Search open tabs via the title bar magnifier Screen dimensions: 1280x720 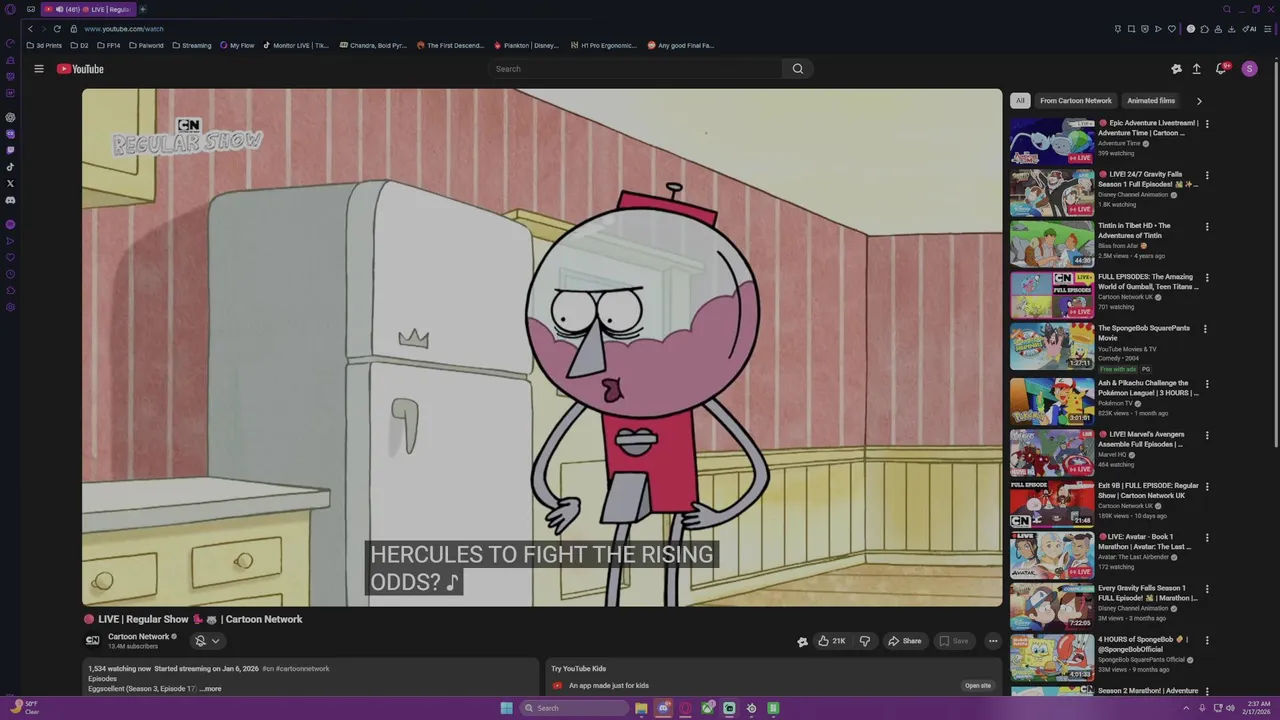(1227, 9)
